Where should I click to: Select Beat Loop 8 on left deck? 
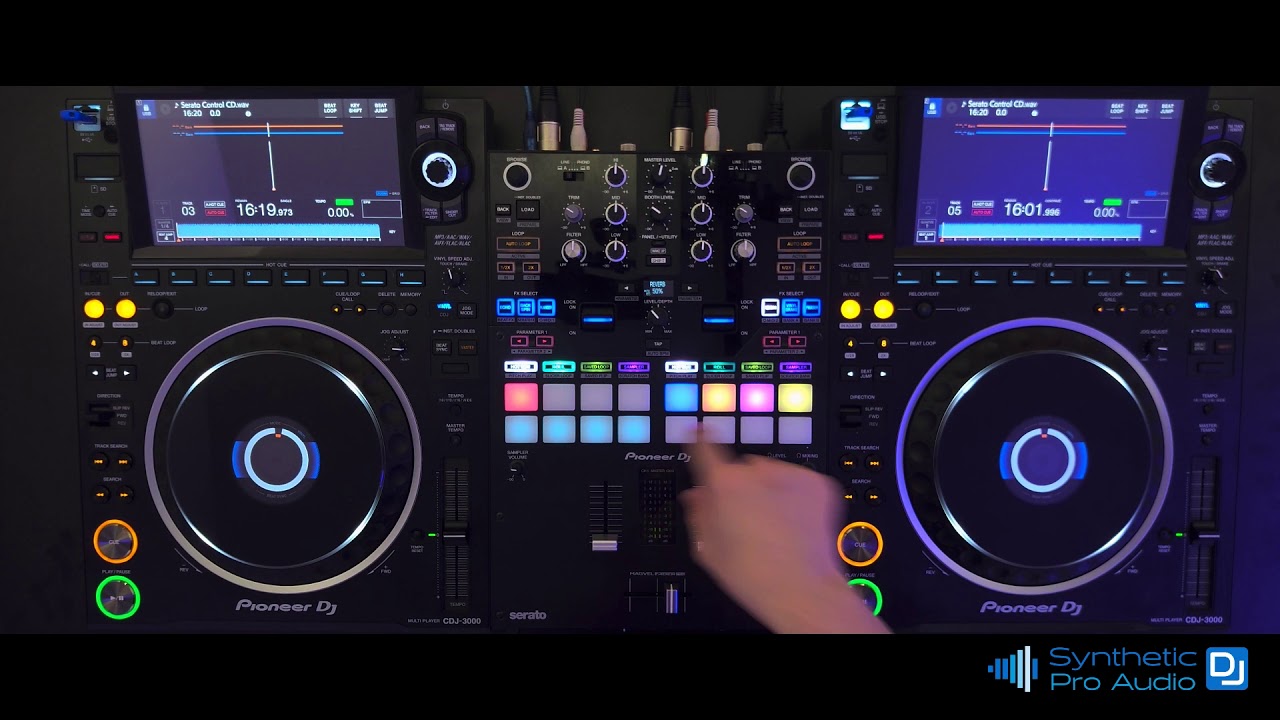tap(125, 343)
